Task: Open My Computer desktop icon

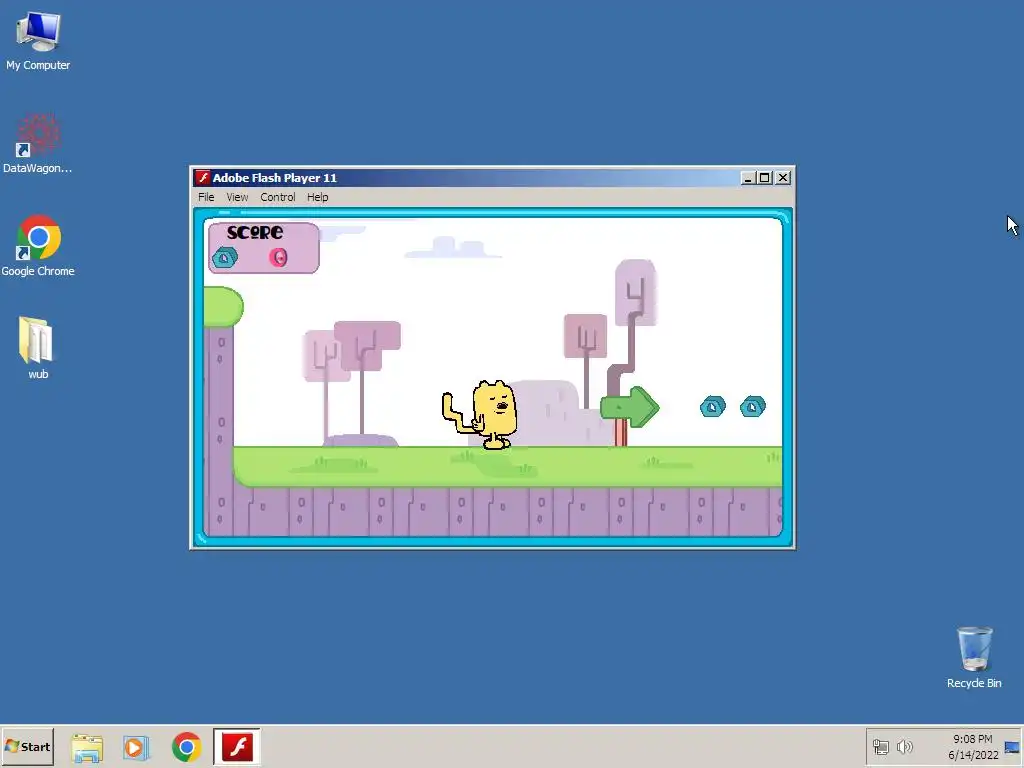Action: pos(38,40)
